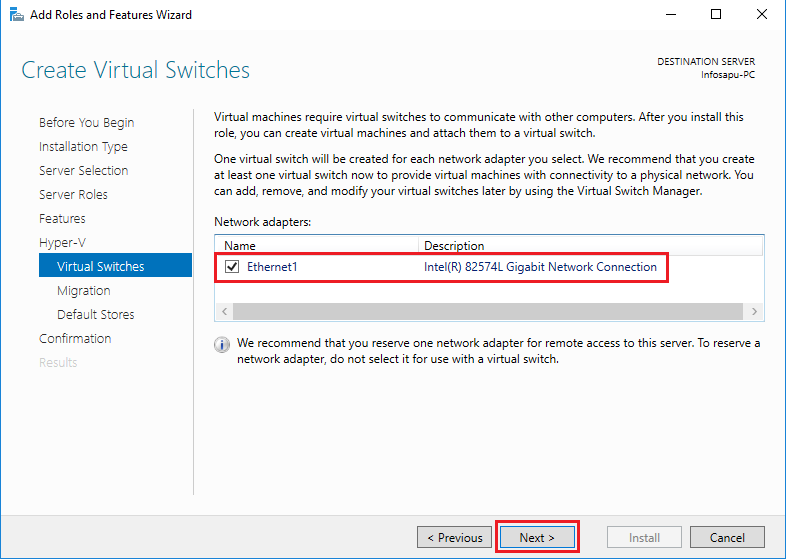Open the Installation Type page

click(83, 147)
